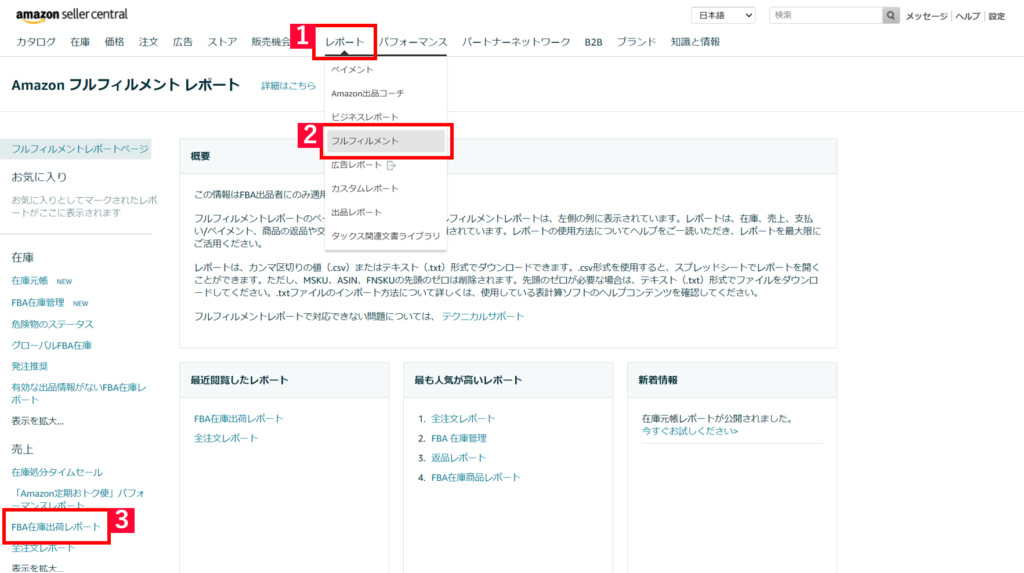Screen dimensions: 1024x573
Task: Click the amazon seller central logo
Action: (x=72, y=14)
